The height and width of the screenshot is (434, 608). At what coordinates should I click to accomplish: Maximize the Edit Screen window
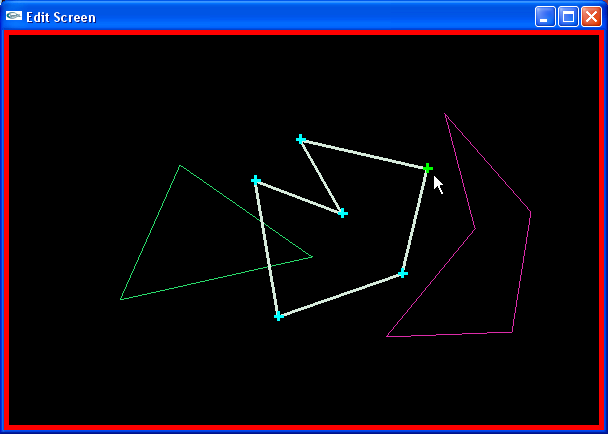(x=568, y=16)
